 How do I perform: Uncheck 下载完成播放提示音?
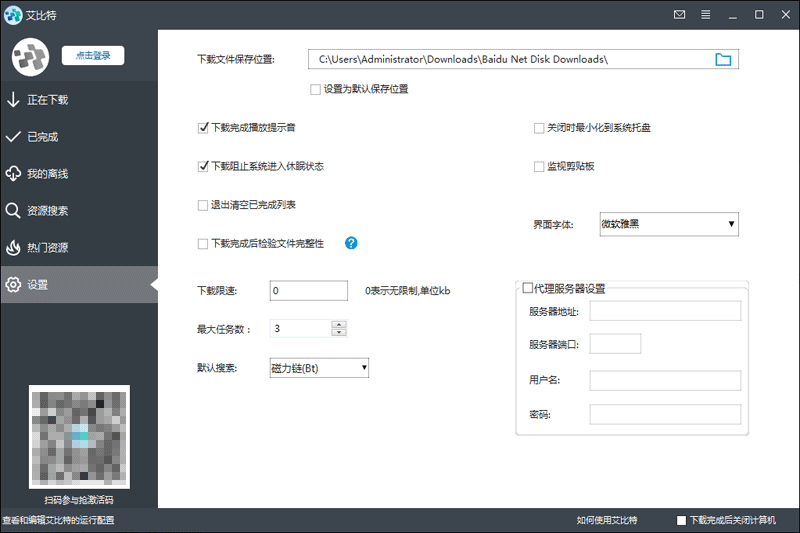pyautogui.click(x=203, y=128)
